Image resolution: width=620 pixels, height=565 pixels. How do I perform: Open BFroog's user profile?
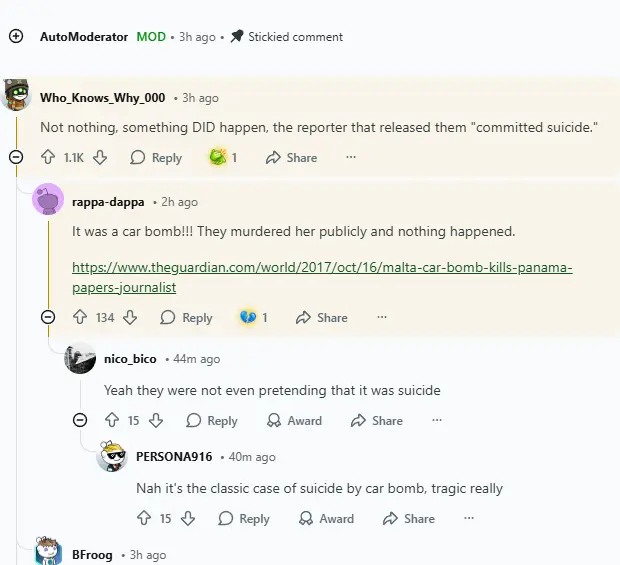(92, 554)
